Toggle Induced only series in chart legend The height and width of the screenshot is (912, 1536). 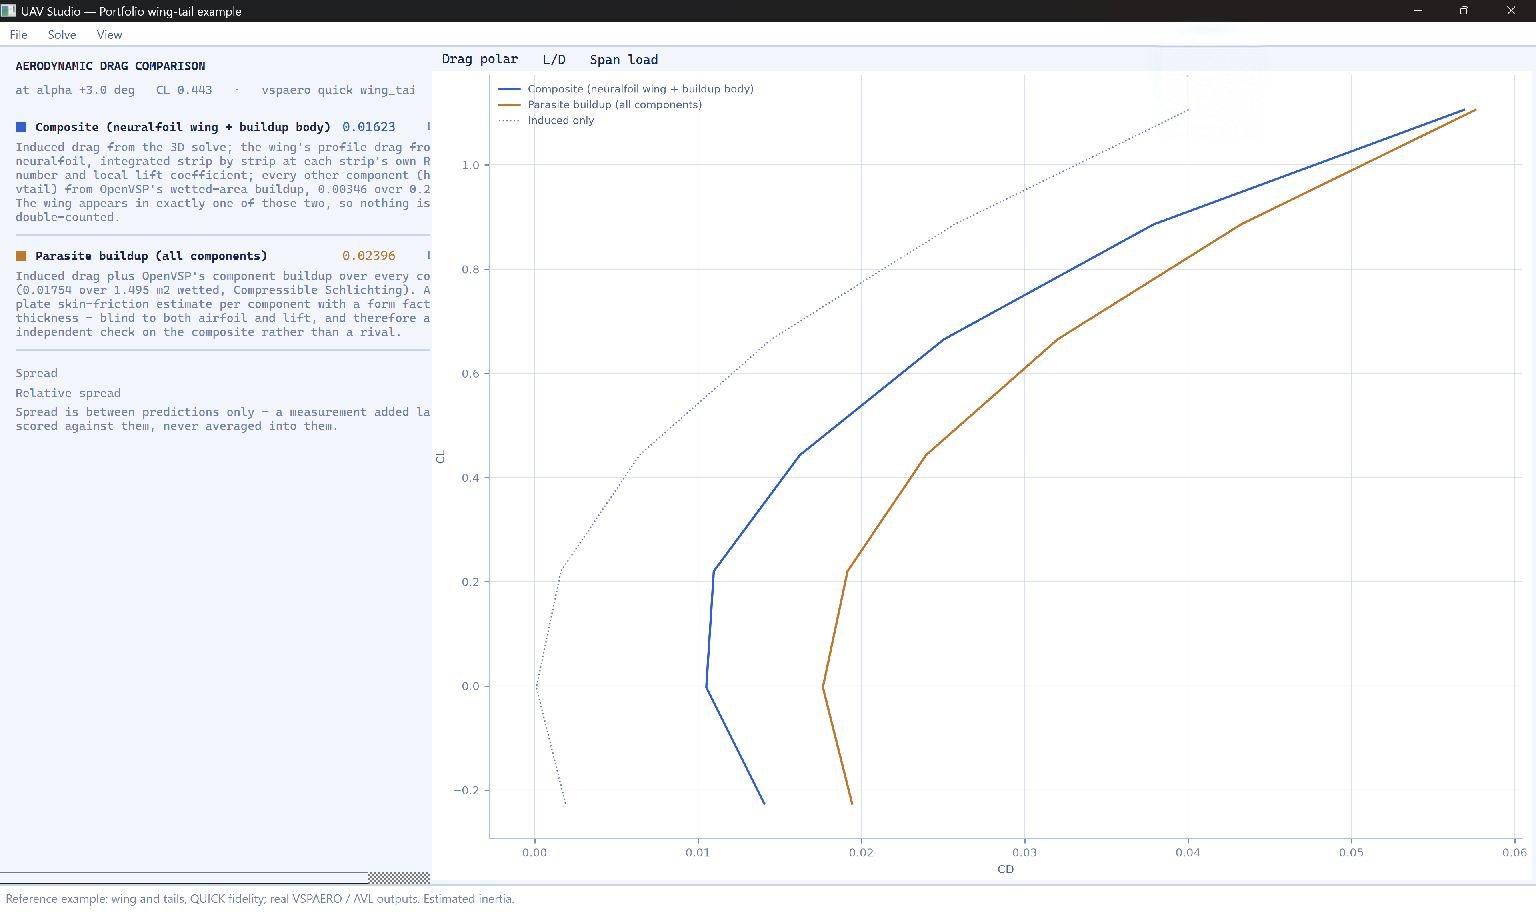pyautogui.click(x=546, y=120)
